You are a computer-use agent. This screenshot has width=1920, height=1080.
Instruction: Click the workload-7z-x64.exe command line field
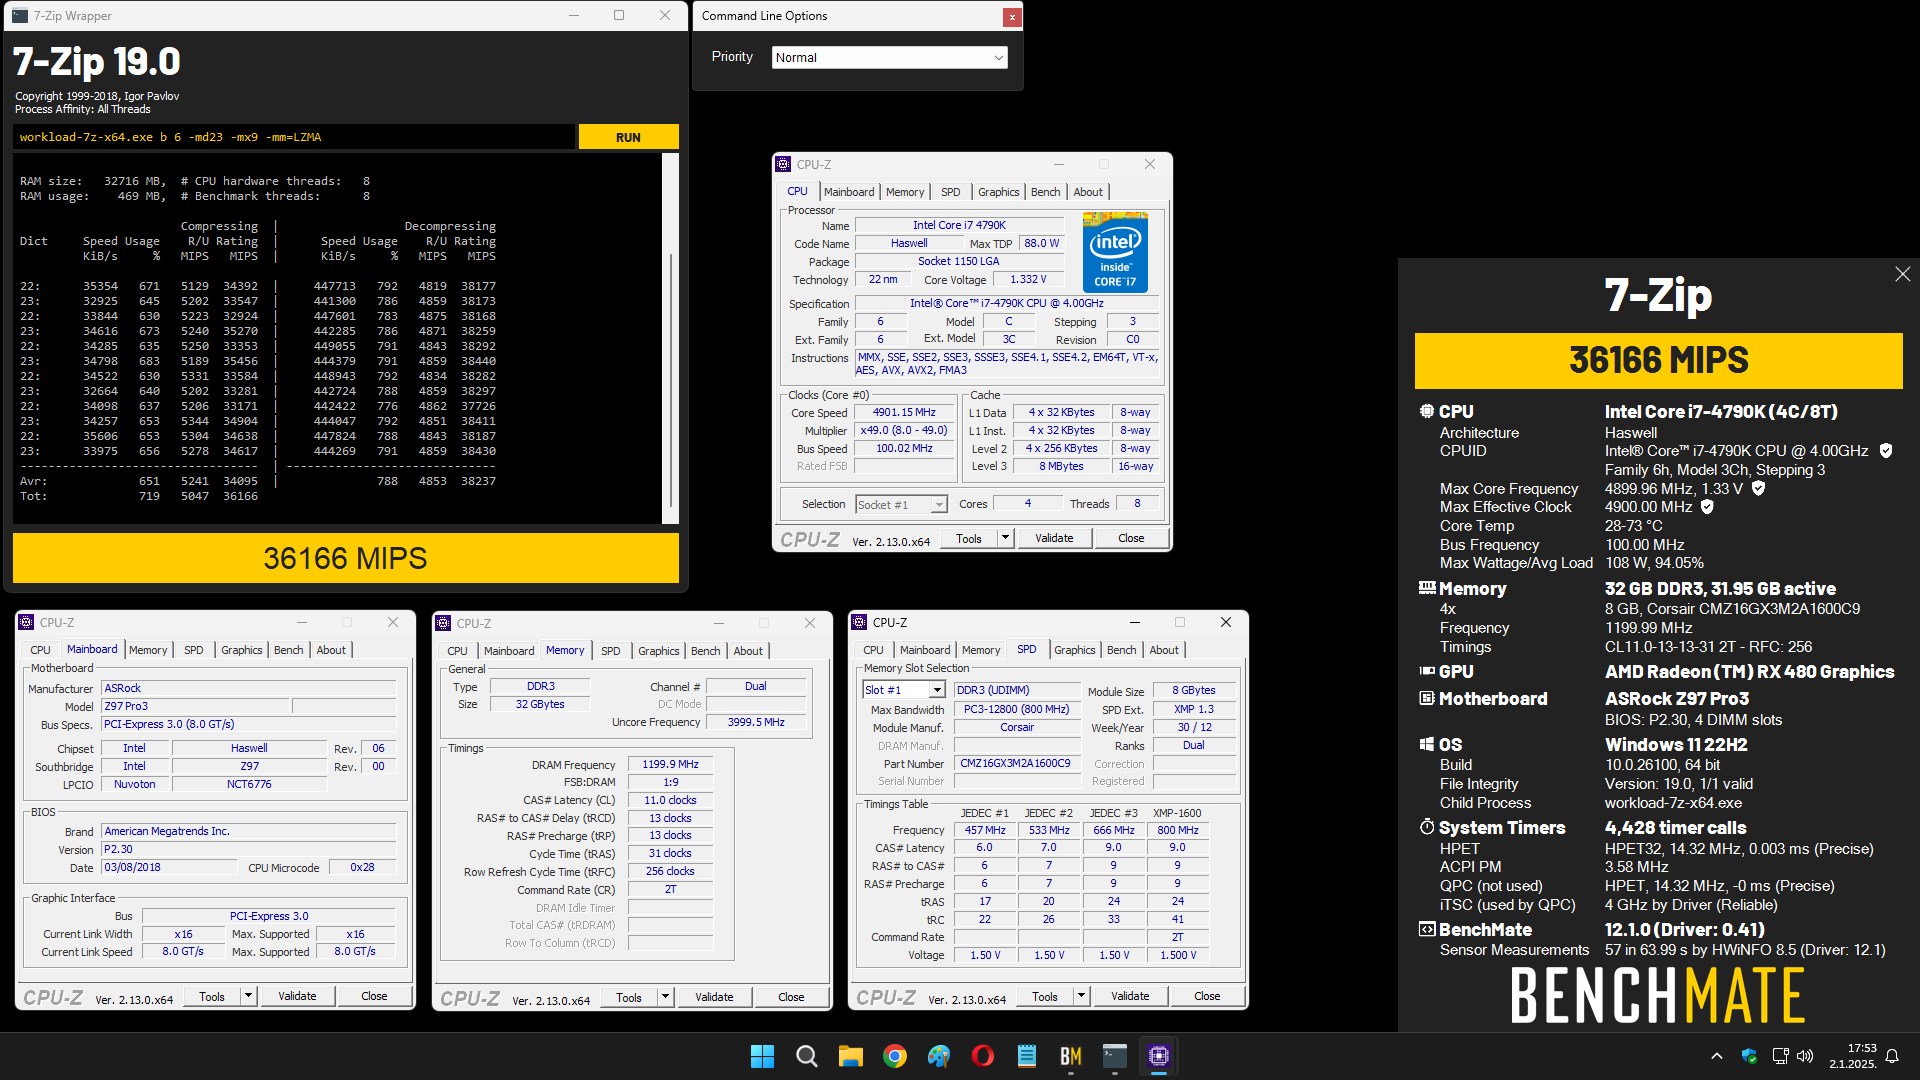294,137
